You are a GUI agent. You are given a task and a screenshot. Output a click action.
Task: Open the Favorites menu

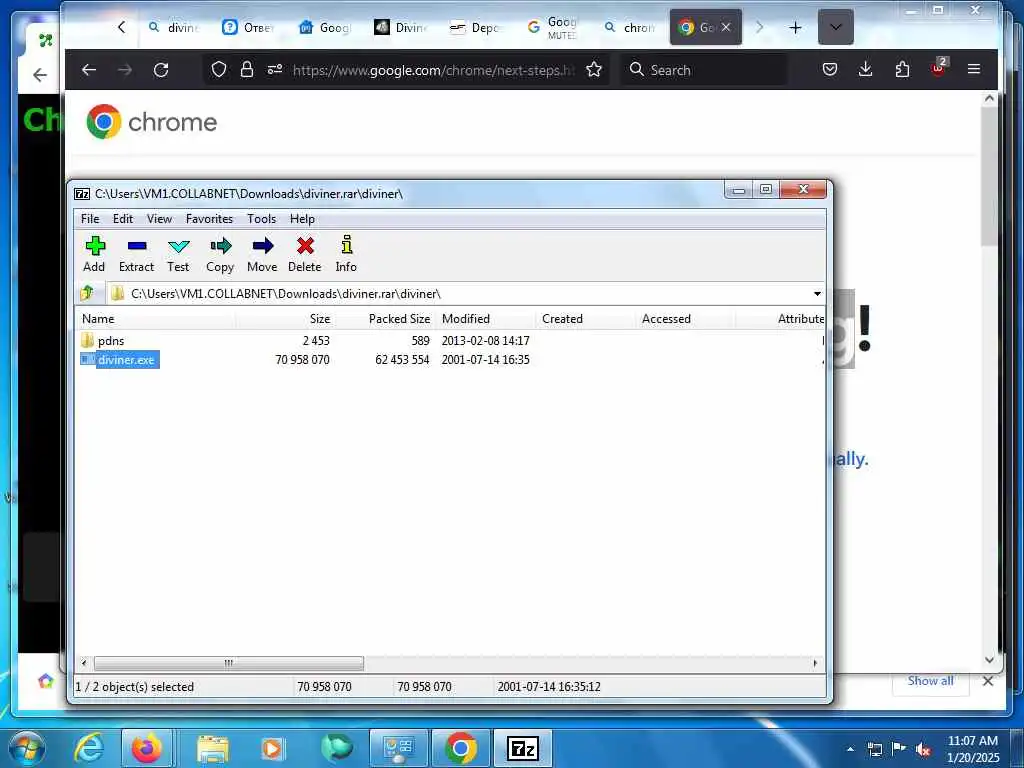point(209,219)
